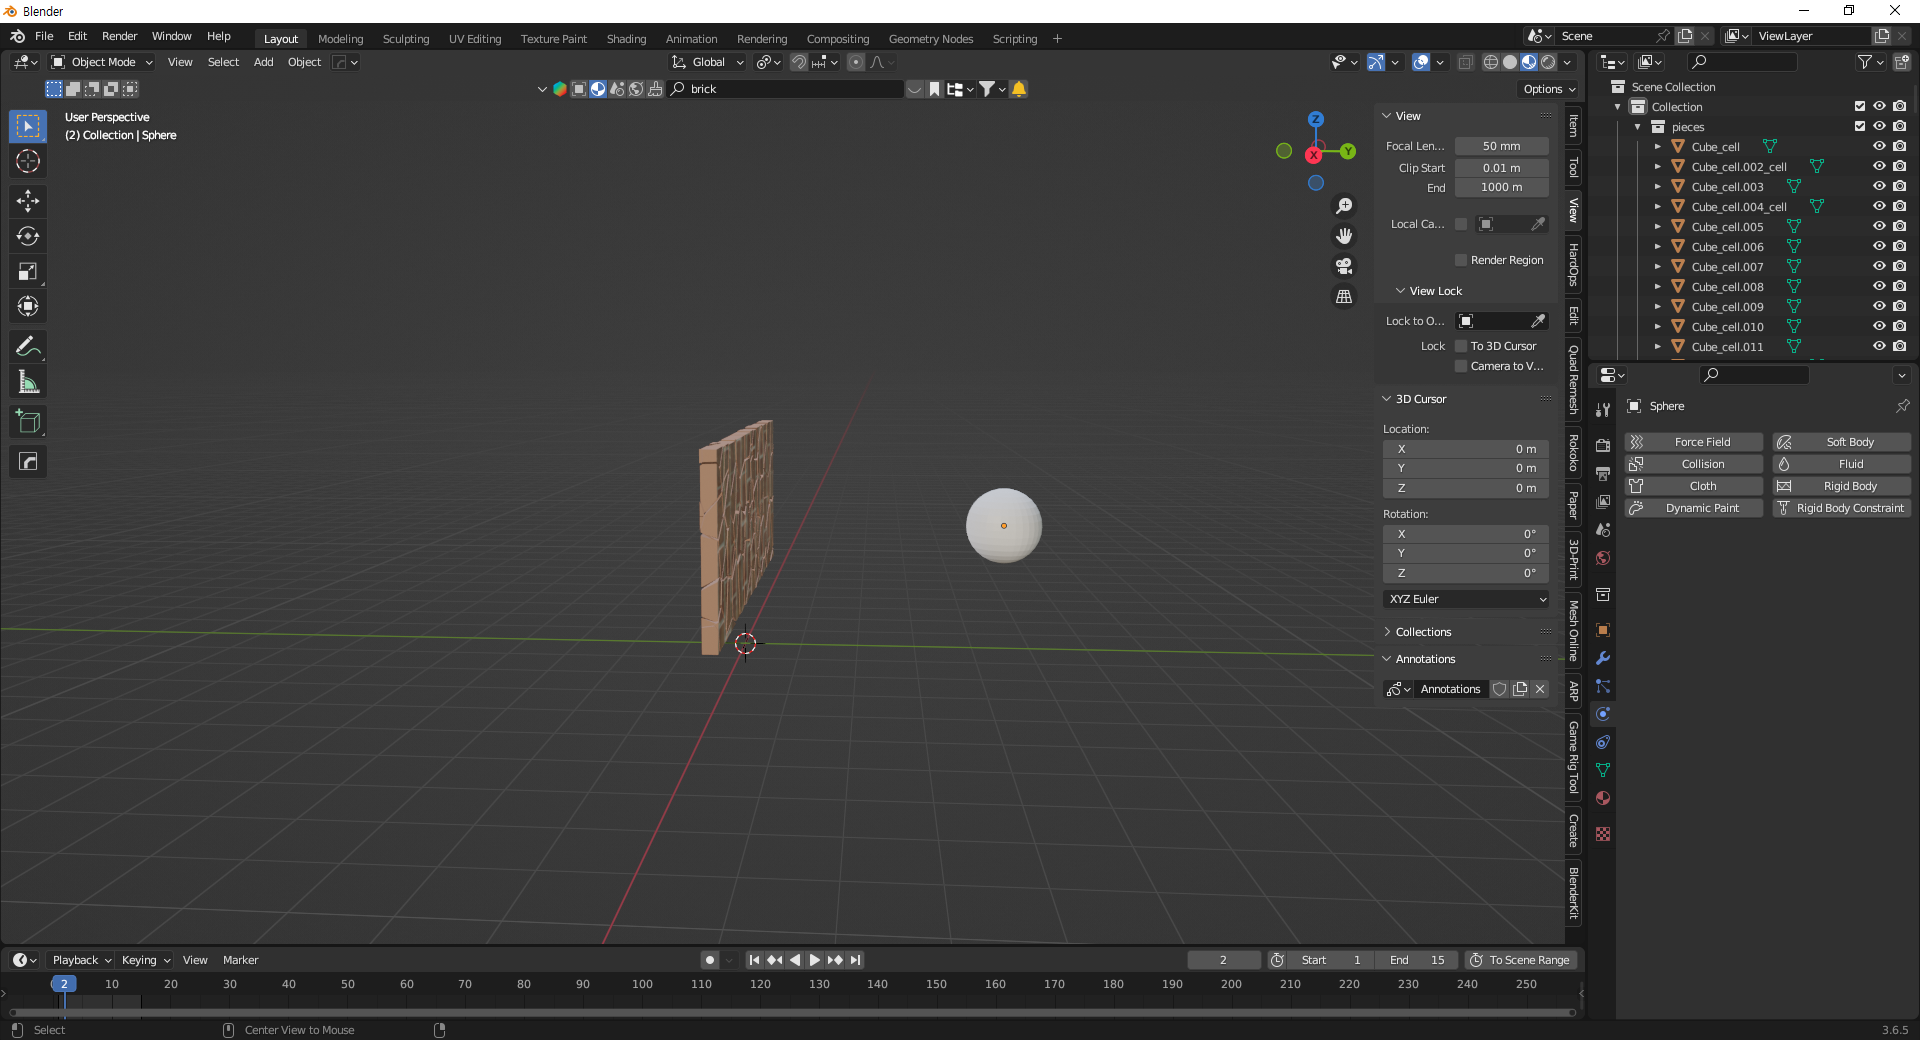Select the Measure tool
The height and width of the screenshot is (1040, 1920).
28,381
